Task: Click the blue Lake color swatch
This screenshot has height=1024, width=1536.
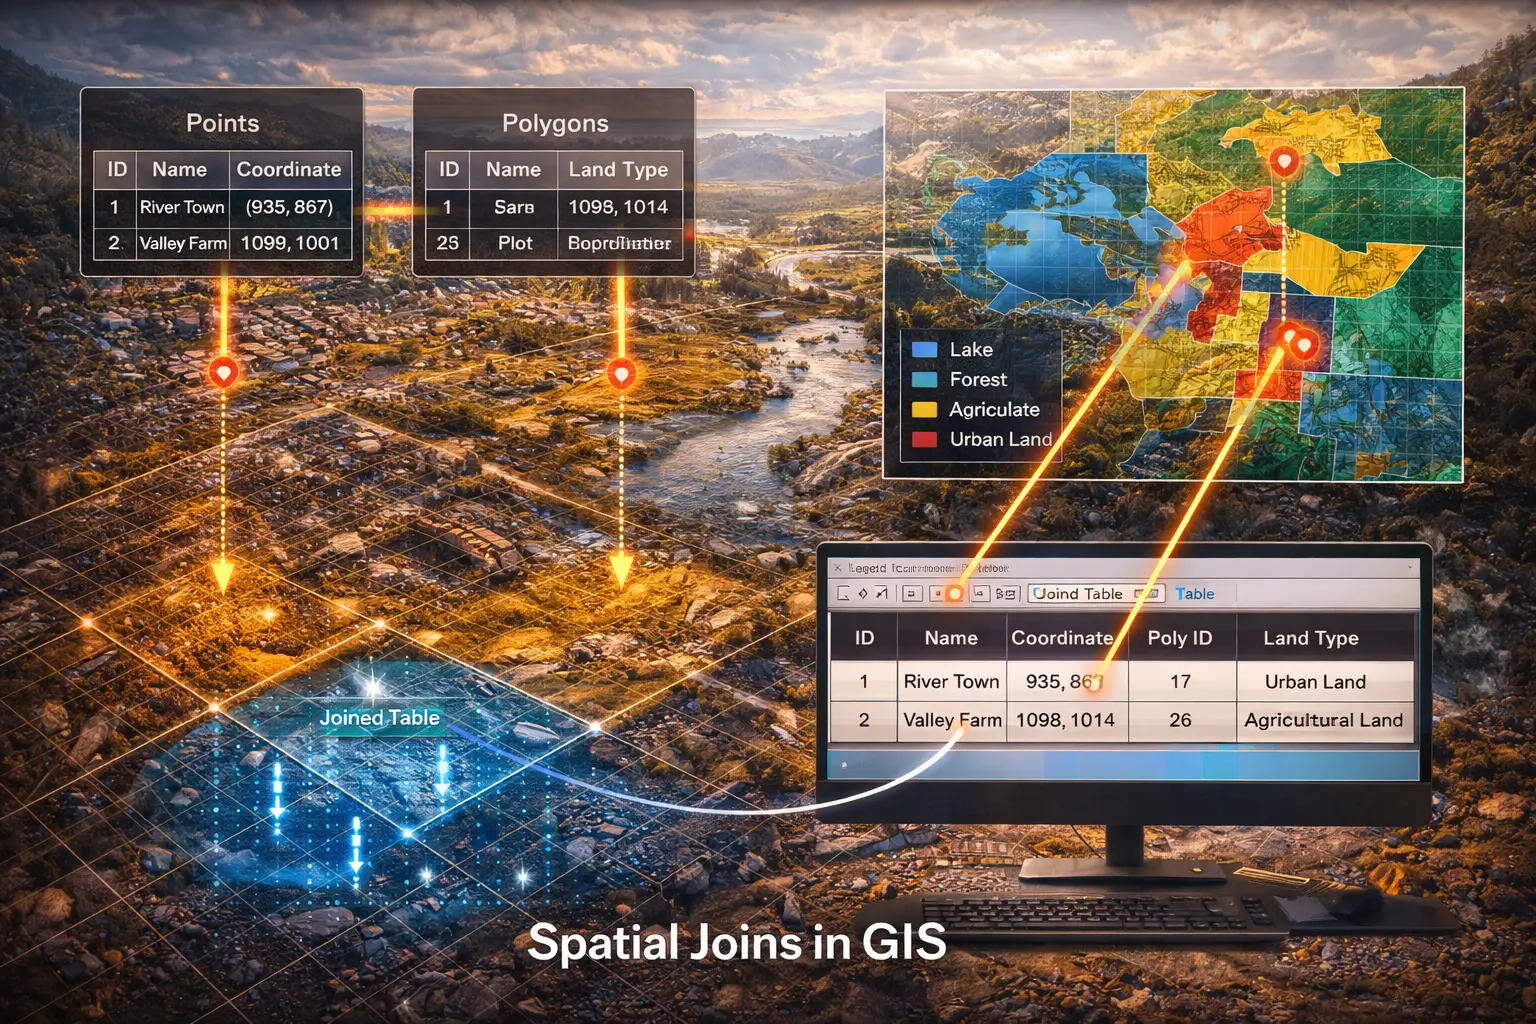Action: 926,350
